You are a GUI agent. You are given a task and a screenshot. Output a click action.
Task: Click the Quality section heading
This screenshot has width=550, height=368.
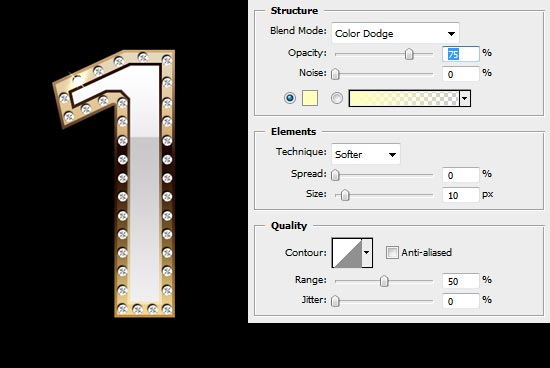[289, 226]
